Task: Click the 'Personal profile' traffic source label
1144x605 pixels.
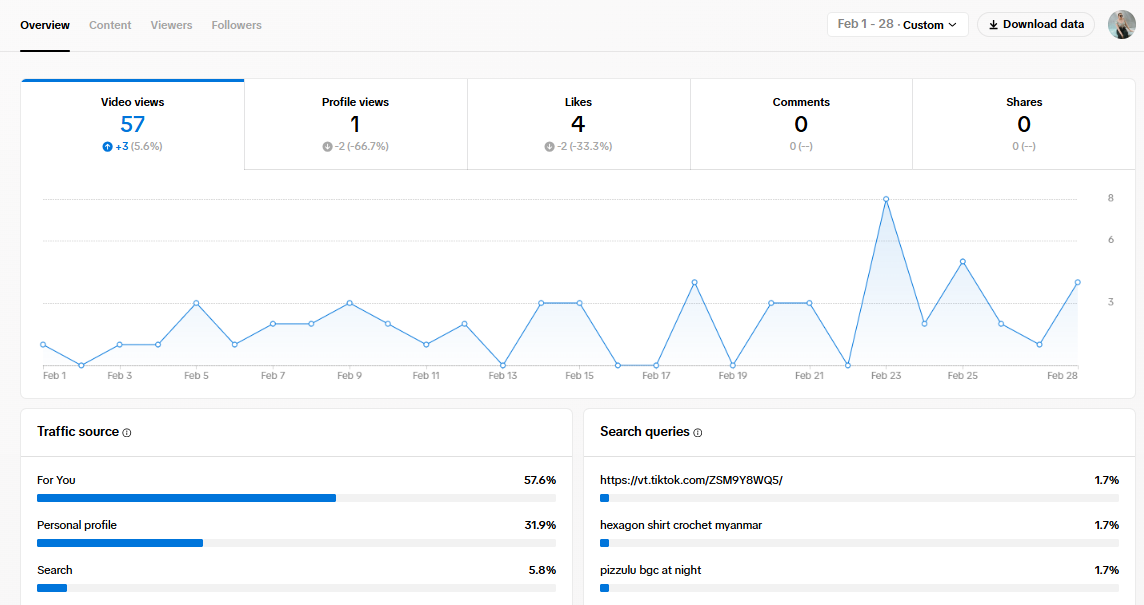Action: coord(77,525)
